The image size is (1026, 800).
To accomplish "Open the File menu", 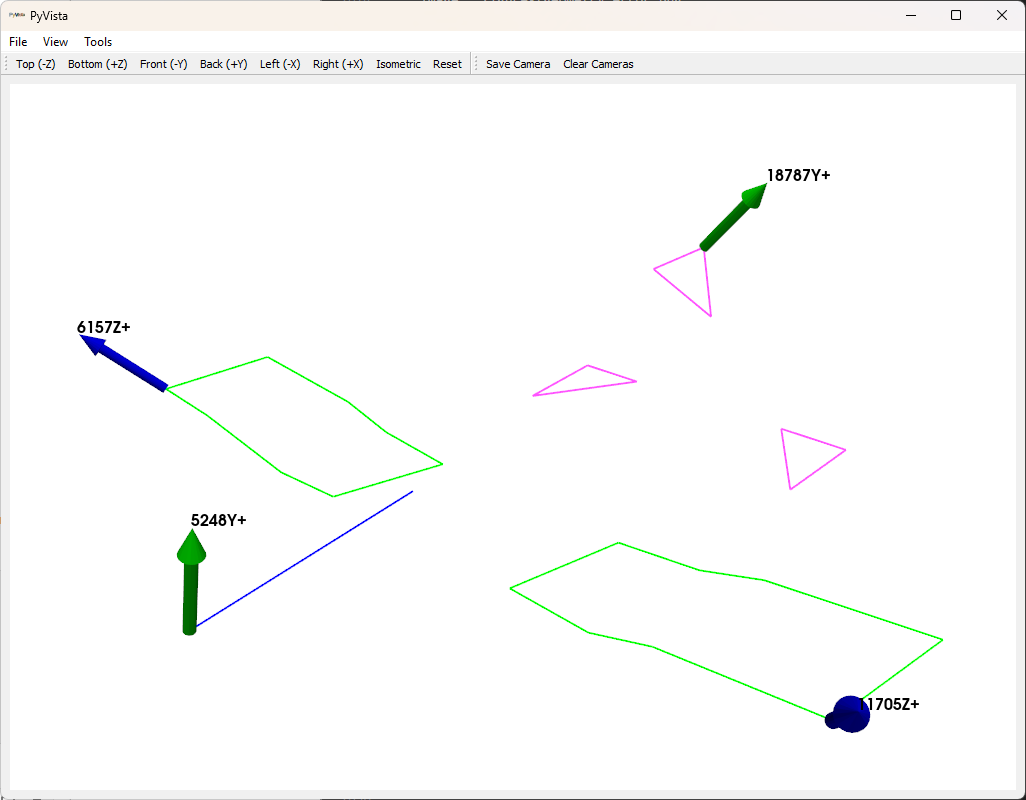I will point(17,41).
